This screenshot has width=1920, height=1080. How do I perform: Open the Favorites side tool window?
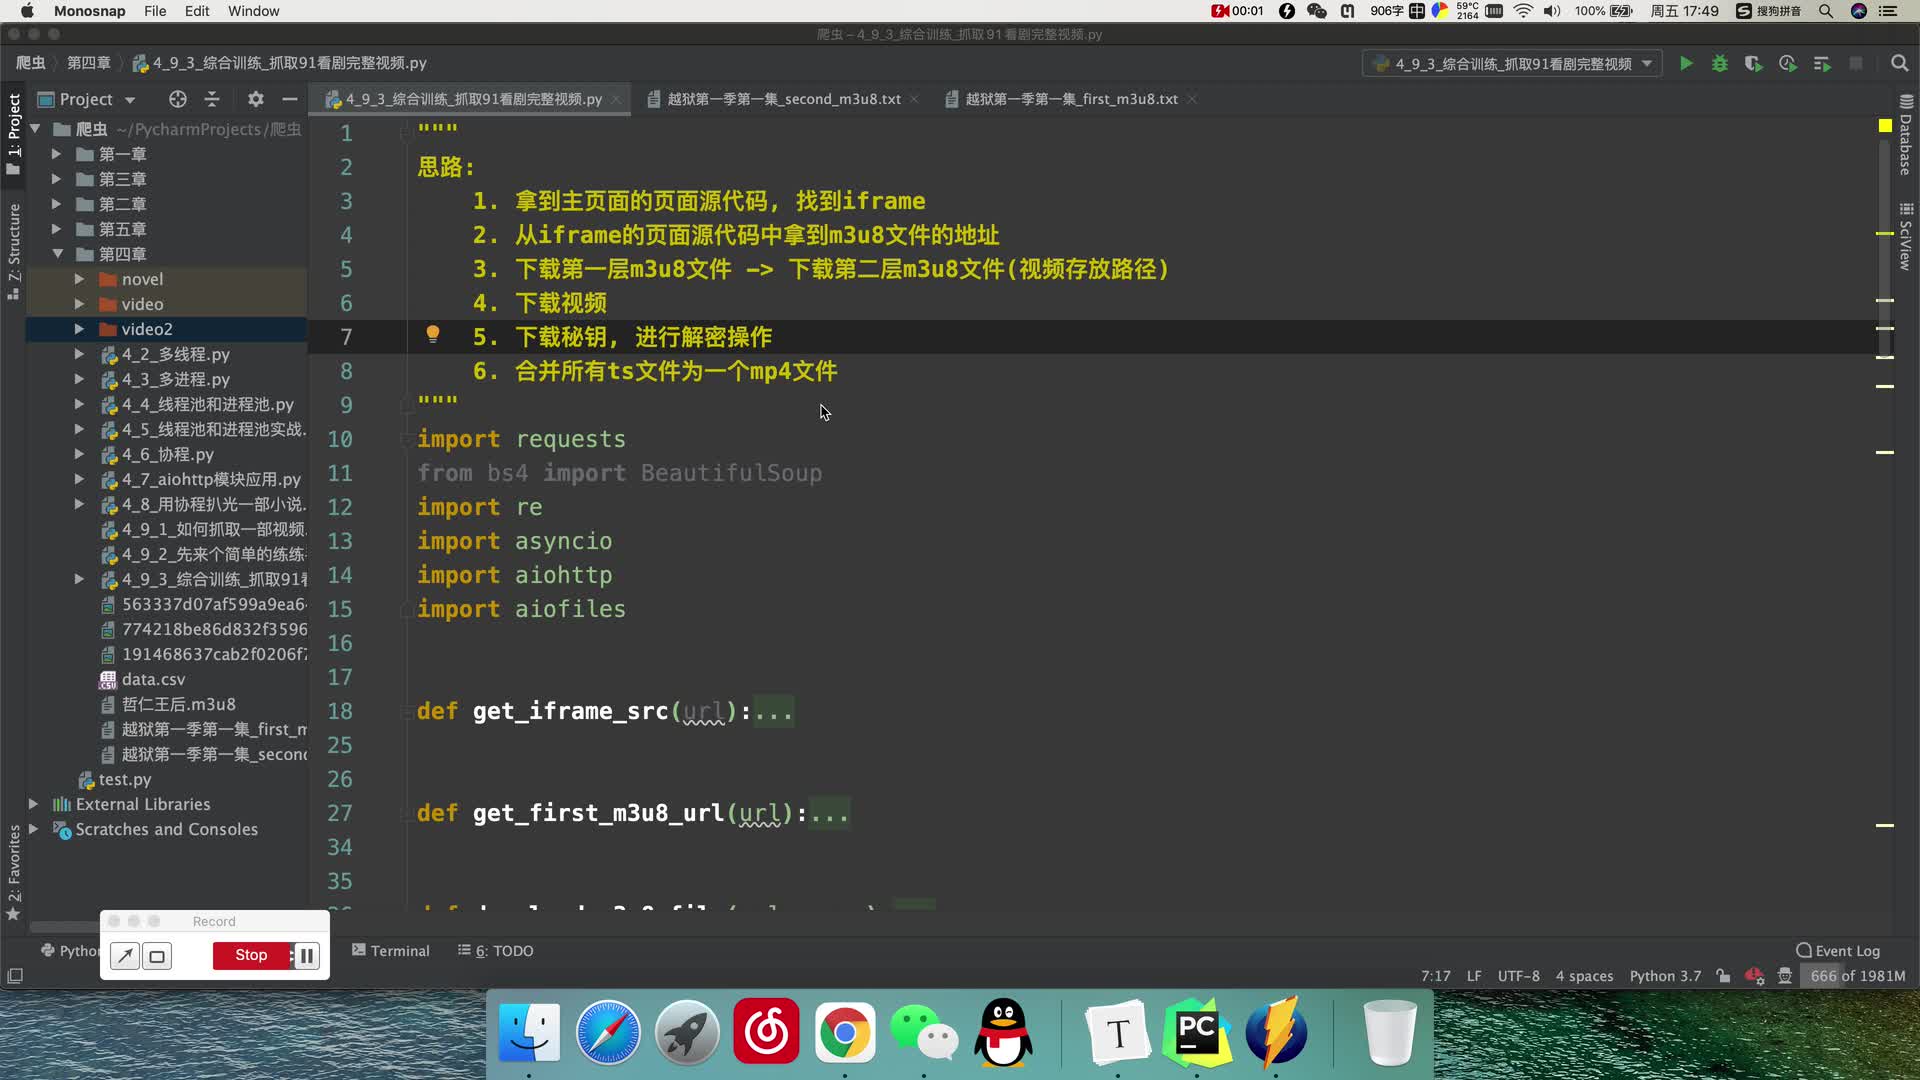pyautogui.click(x=14, y=872)
